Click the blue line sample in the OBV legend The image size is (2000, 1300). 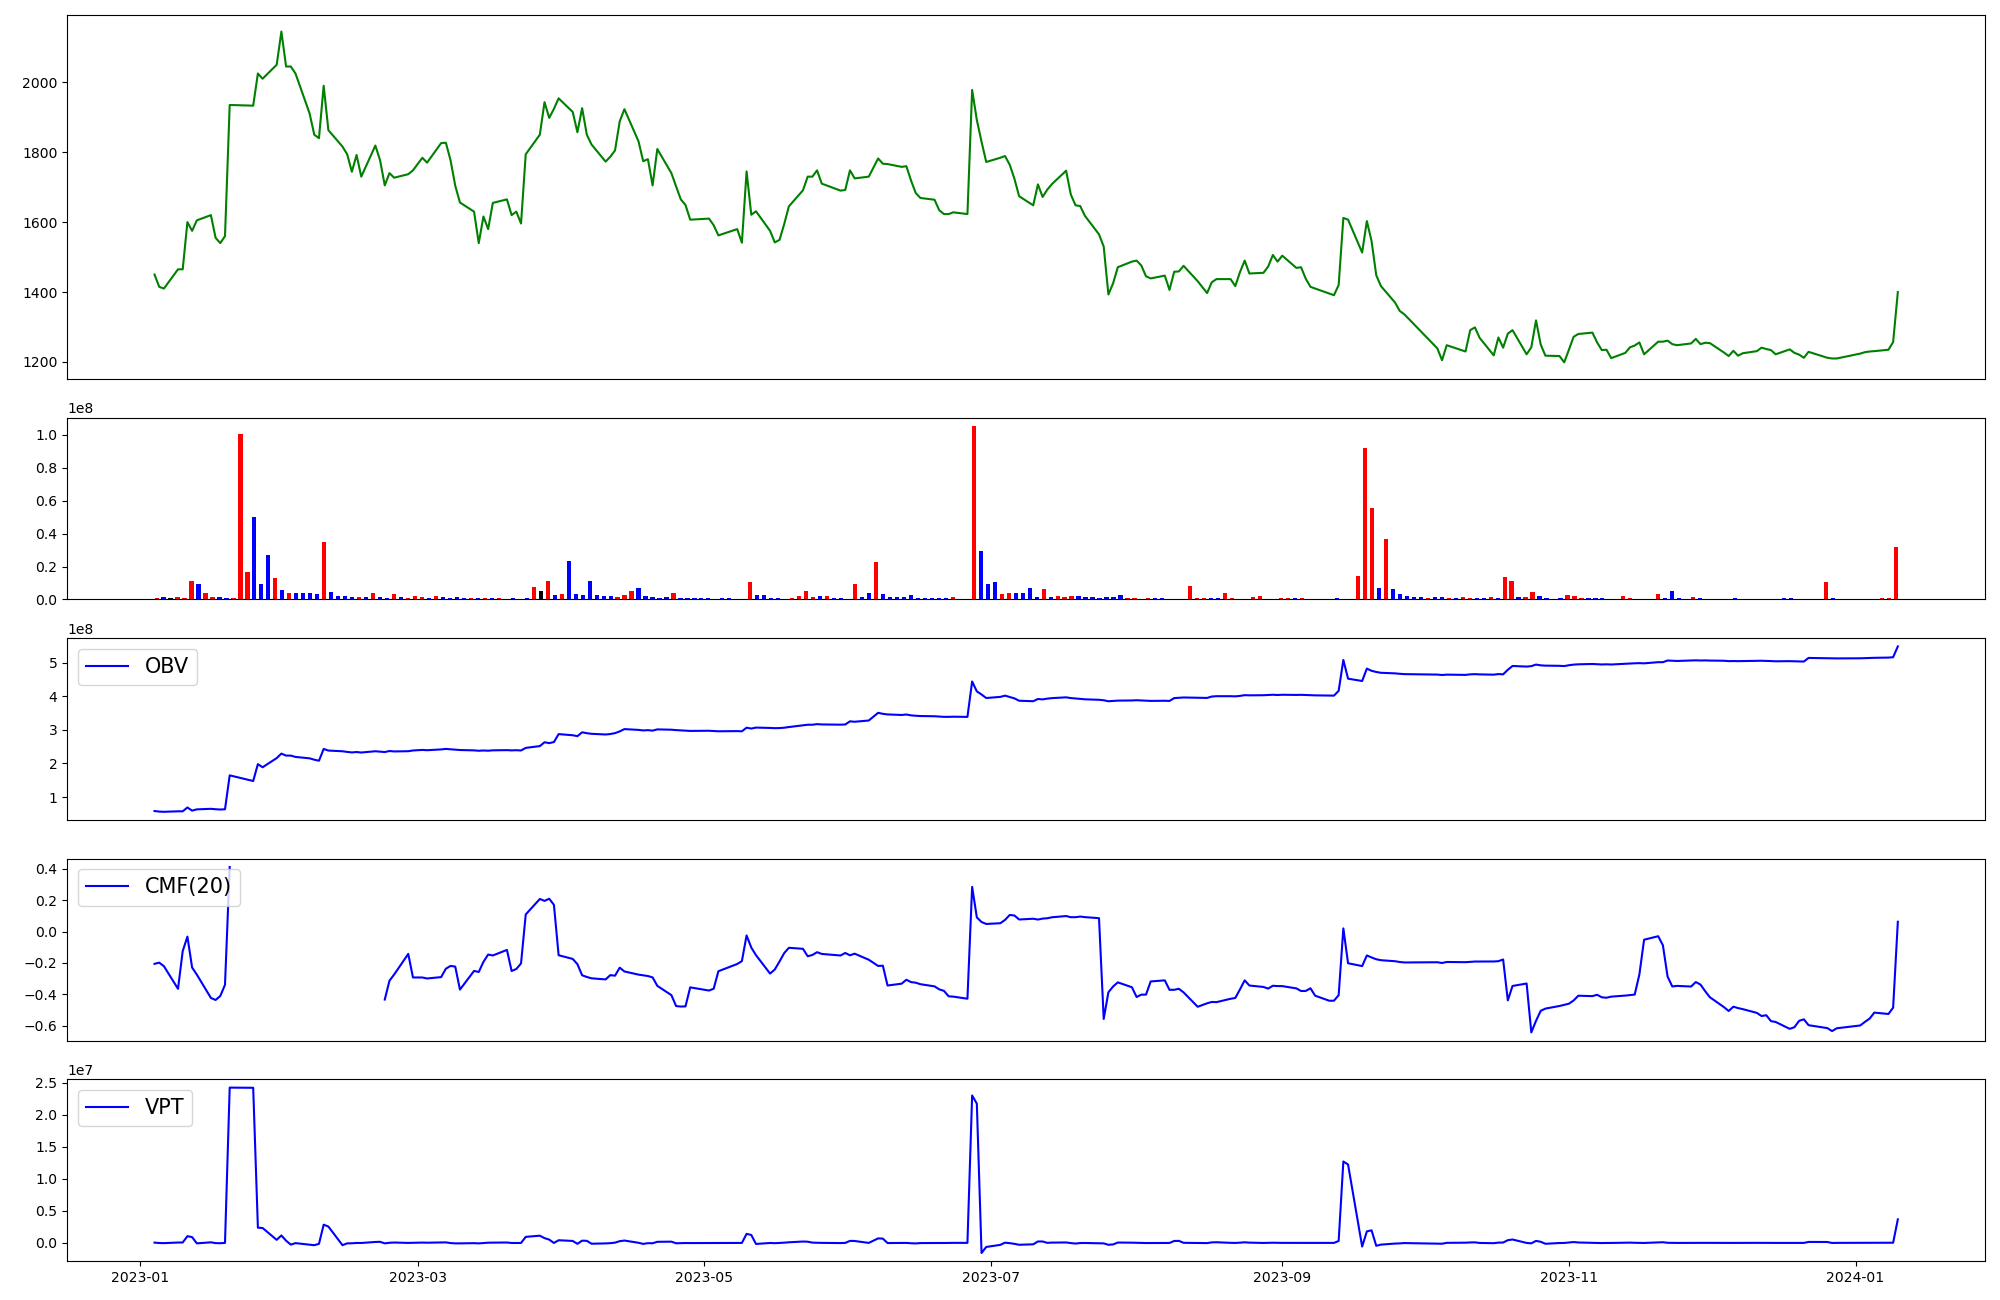(108, 666)
